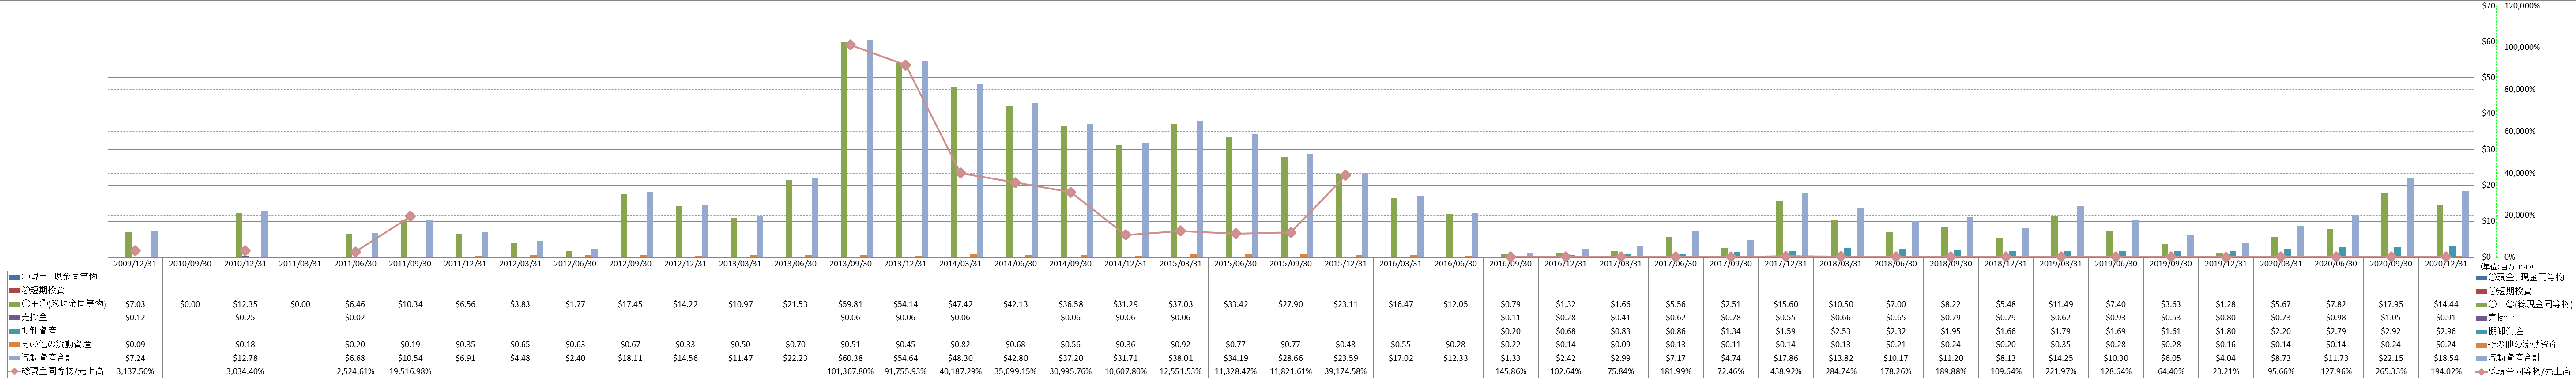Click the 2,524.61% ratio cell
2576x379 pixels.
[x=354, y=372]
